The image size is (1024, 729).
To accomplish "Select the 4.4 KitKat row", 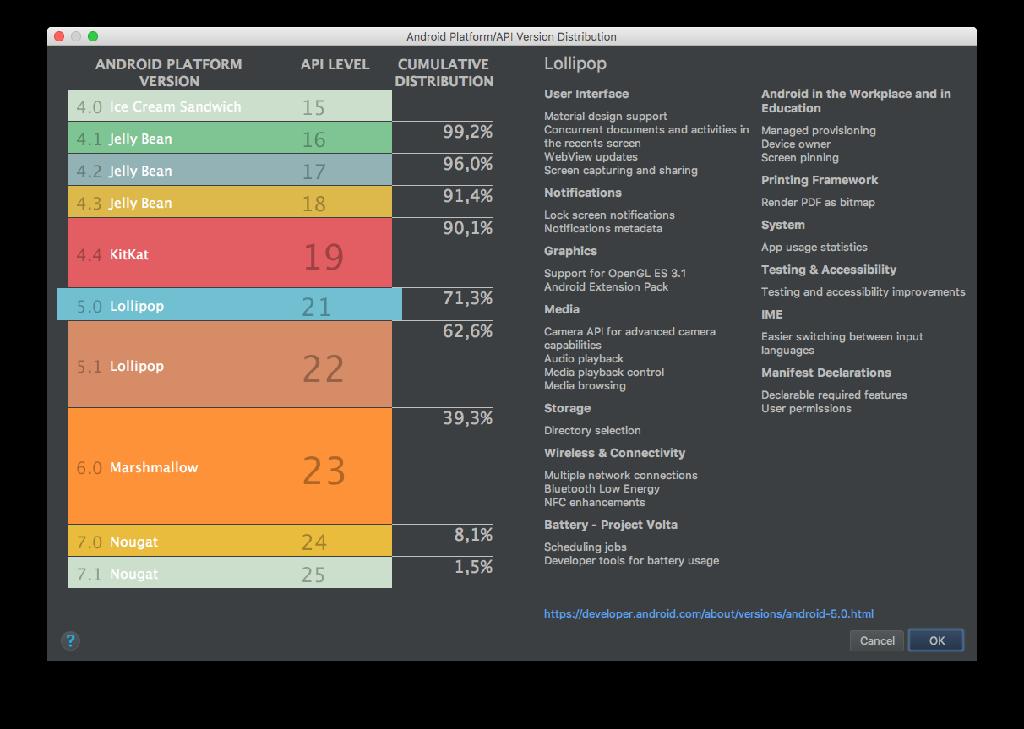I will coord(230,253).
